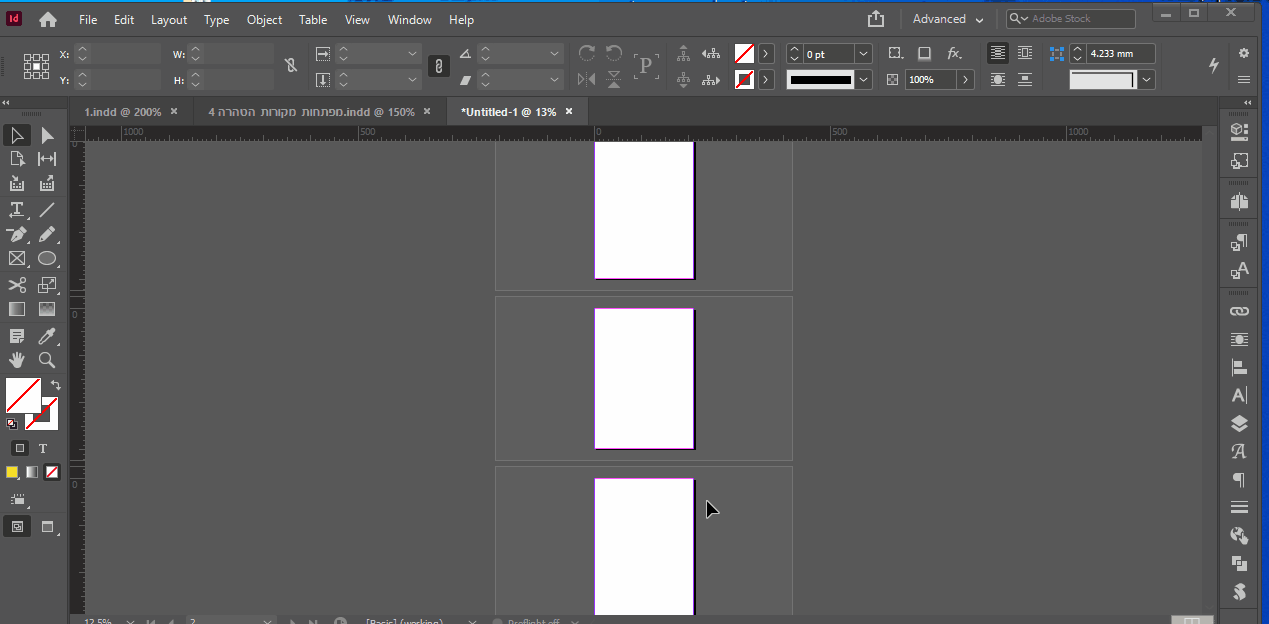Select the Pen tool
Screen dimensions: 1269x624
coord(17,235)
